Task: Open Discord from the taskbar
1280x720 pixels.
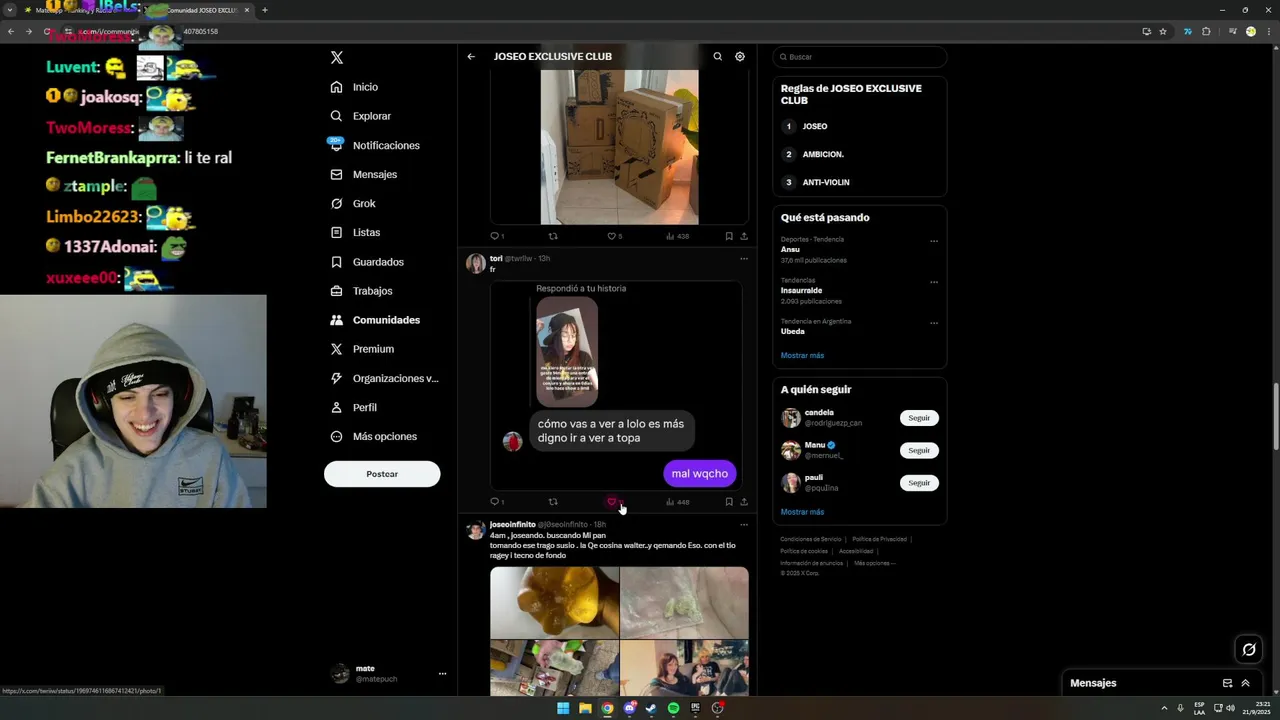Action: tap(629, 708)
